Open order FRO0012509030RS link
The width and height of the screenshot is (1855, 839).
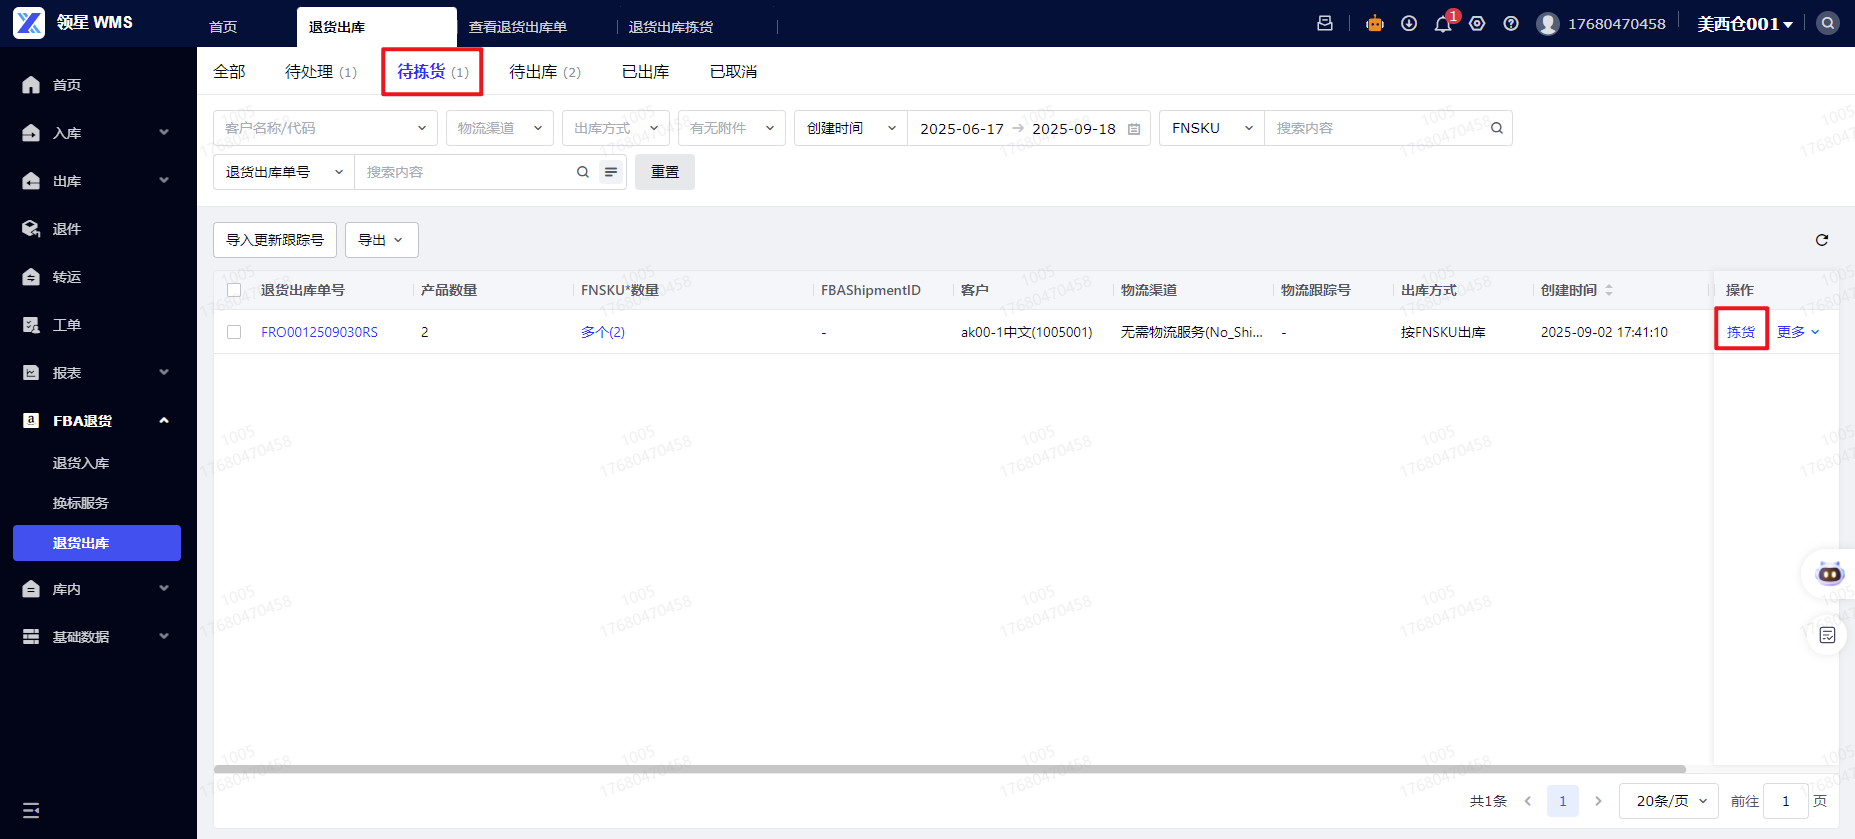[319, 332]
